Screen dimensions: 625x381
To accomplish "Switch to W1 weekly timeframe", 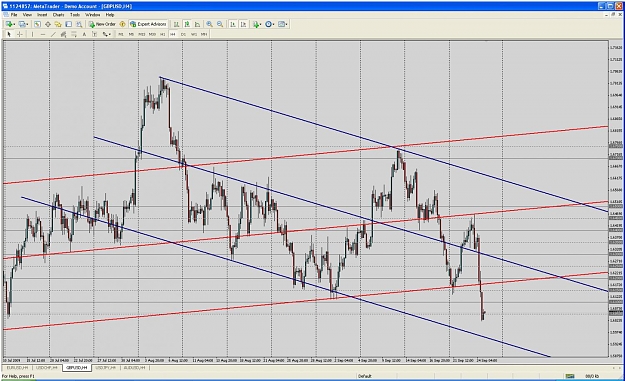I will (x=194, y=34).
